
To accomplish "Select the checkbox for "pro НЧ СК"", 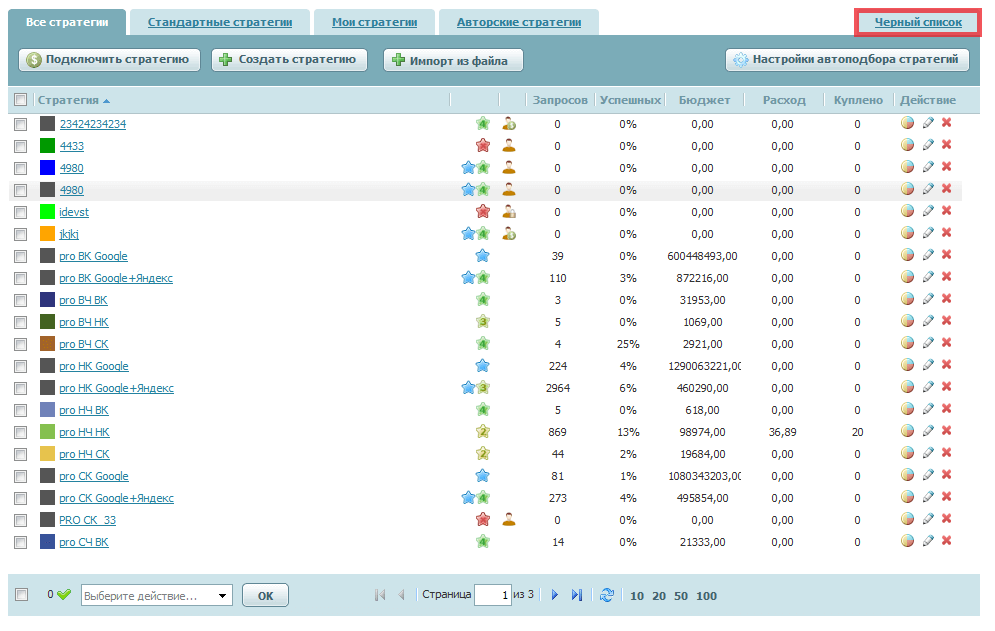I will [x=21, y=454].
